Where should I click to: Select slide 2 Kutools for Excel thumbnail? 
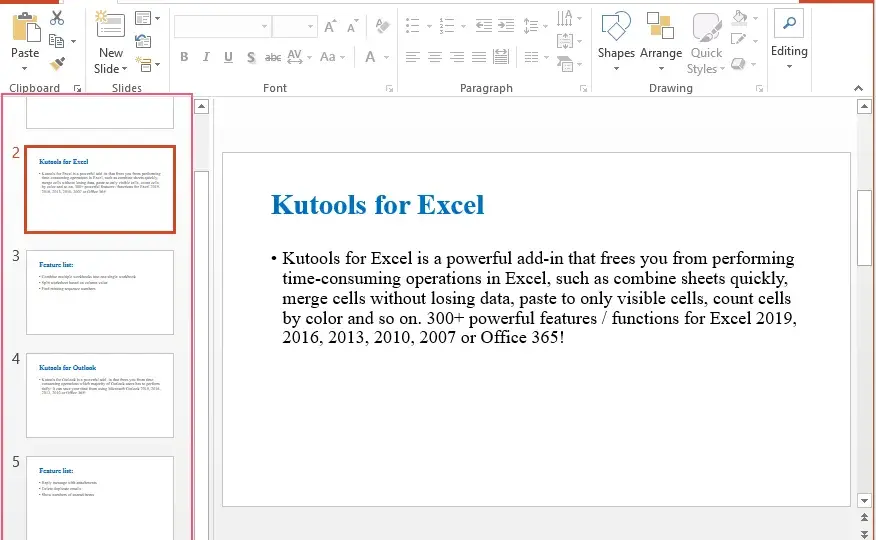(x=100, y=189)
